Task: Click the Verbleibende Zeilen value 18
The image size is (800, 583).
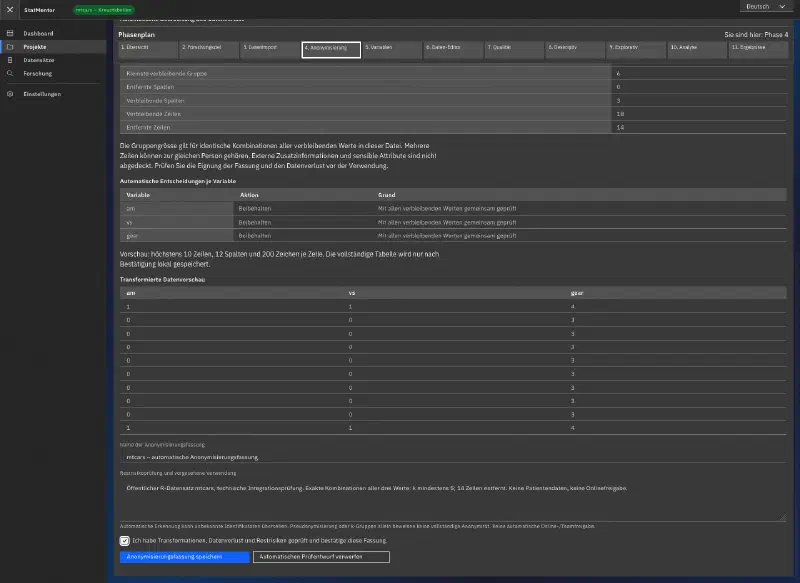Action: click(x=620, y=114)
